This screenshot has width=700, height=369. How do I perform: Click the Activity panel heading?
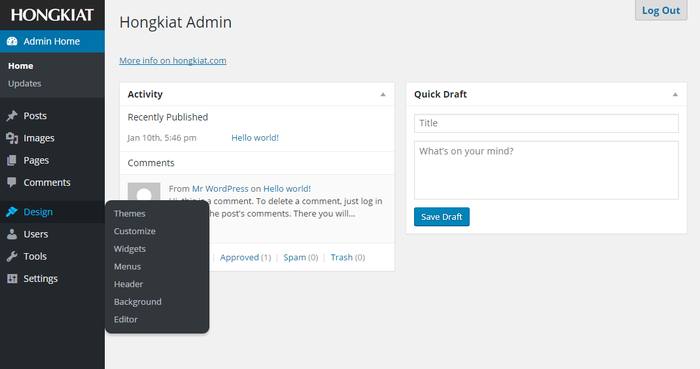pyautogui.click(x=145, y=94)
